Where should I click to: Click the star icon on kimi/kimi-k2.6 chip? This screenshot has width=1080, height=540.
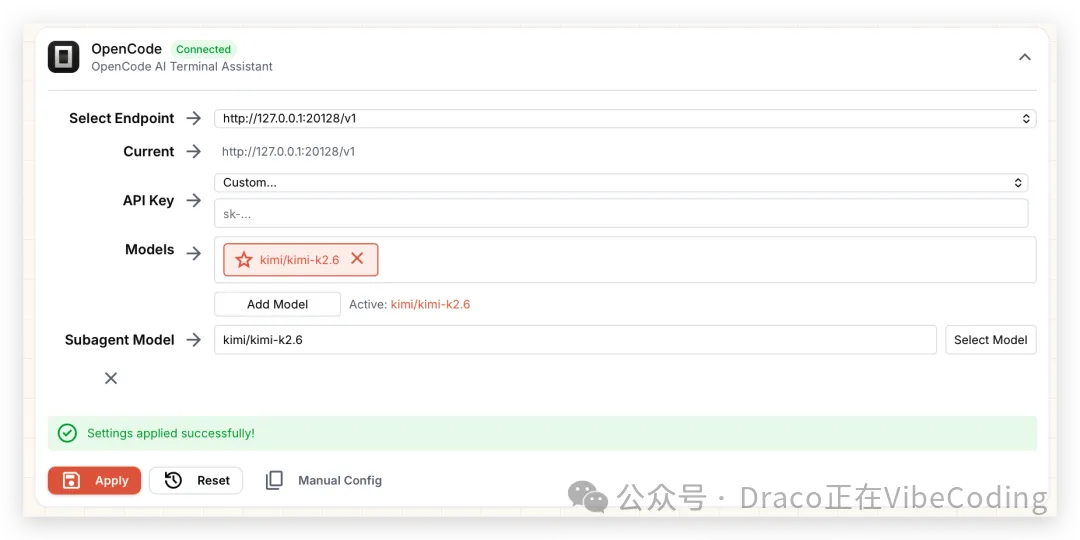point(244,260)
